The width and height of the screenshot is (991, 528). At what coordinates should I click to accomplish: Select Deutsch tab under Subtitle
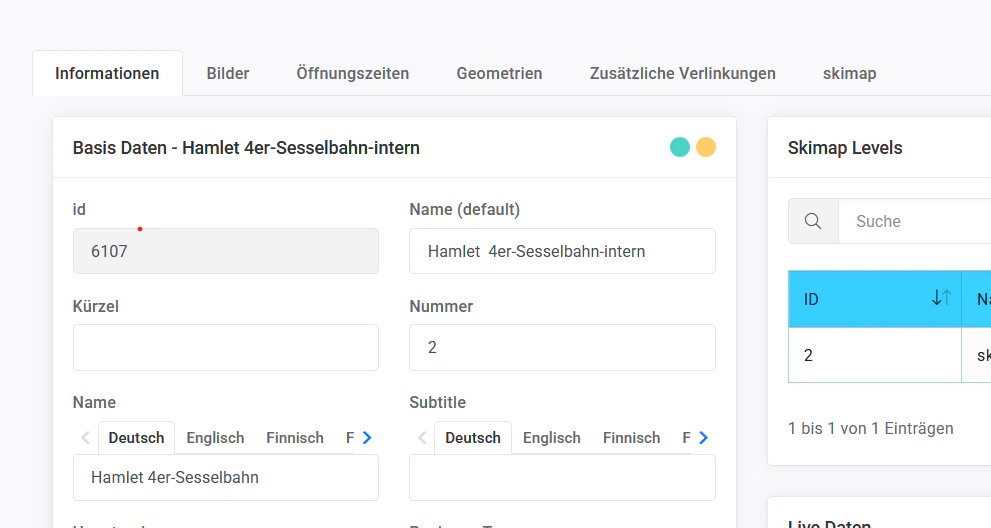[x=473, y=438]
